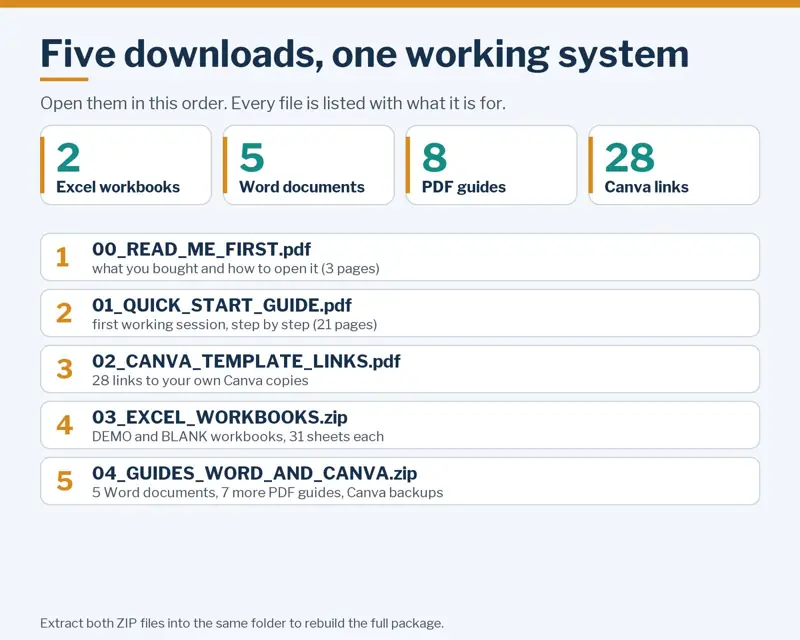800x640 pixels.
Task: Click '28 links to your own Canva copies' text
Action: pyautogui.click(x=200, y=381)
